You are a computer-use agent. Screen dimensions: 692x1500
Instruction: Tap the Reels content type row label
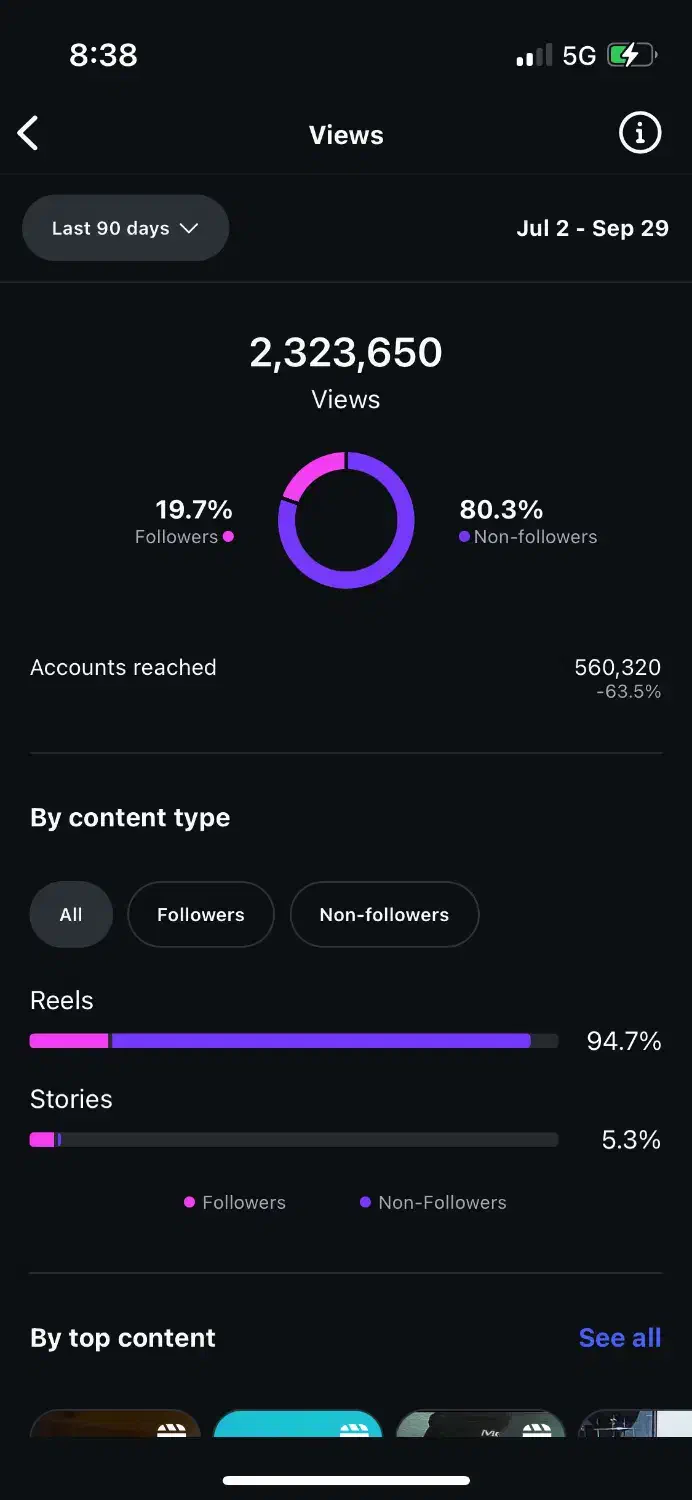[x=62, y=1001]
